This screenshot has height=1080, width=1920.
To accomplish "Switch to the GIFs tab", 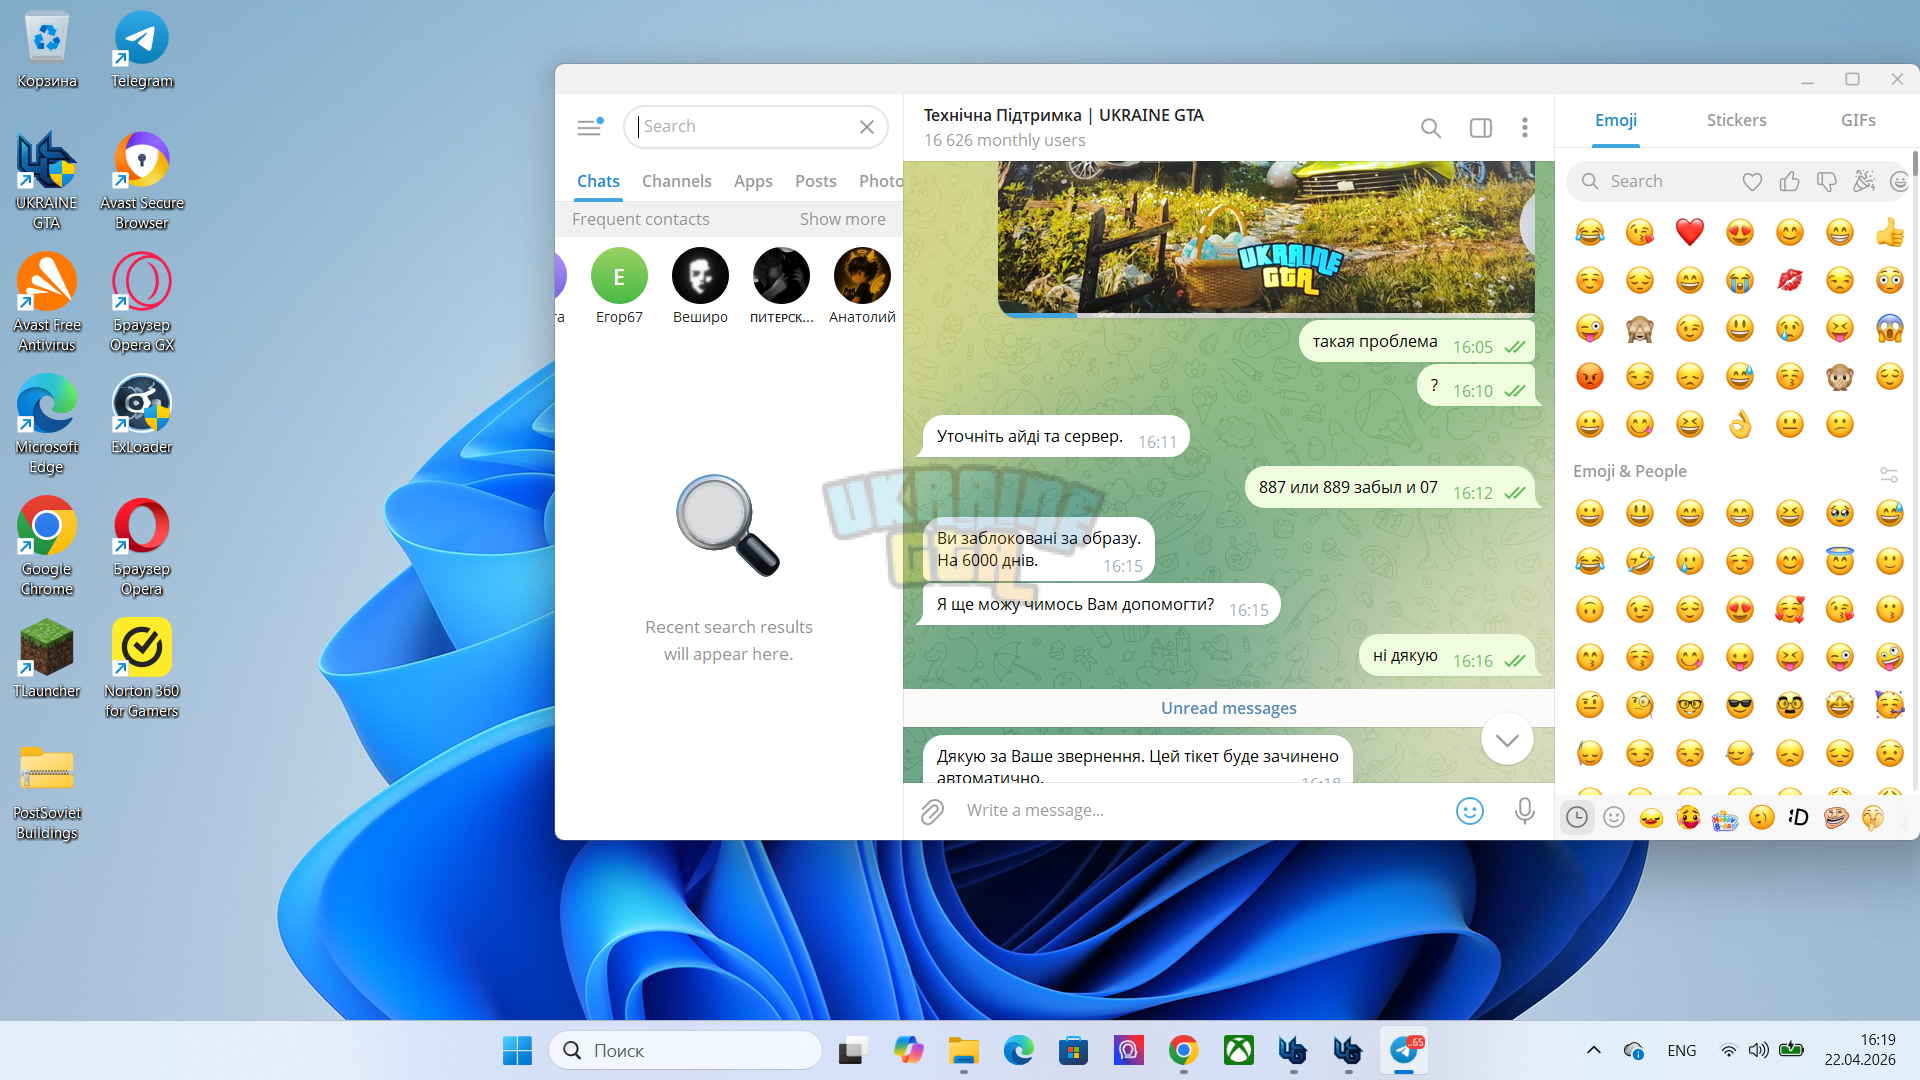I will point(1858,120).
